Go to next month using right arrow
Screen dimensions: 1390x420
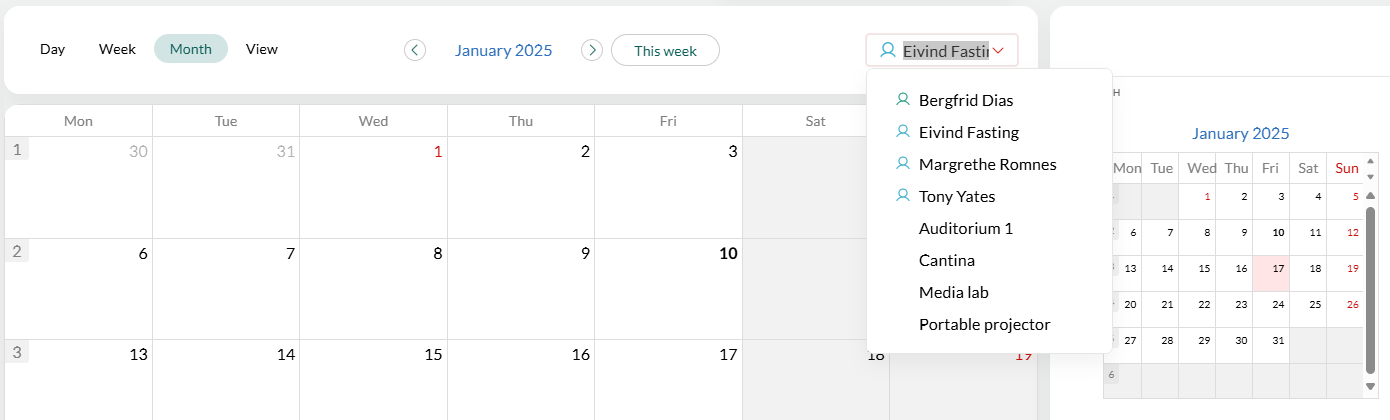(x=592, y=50)
